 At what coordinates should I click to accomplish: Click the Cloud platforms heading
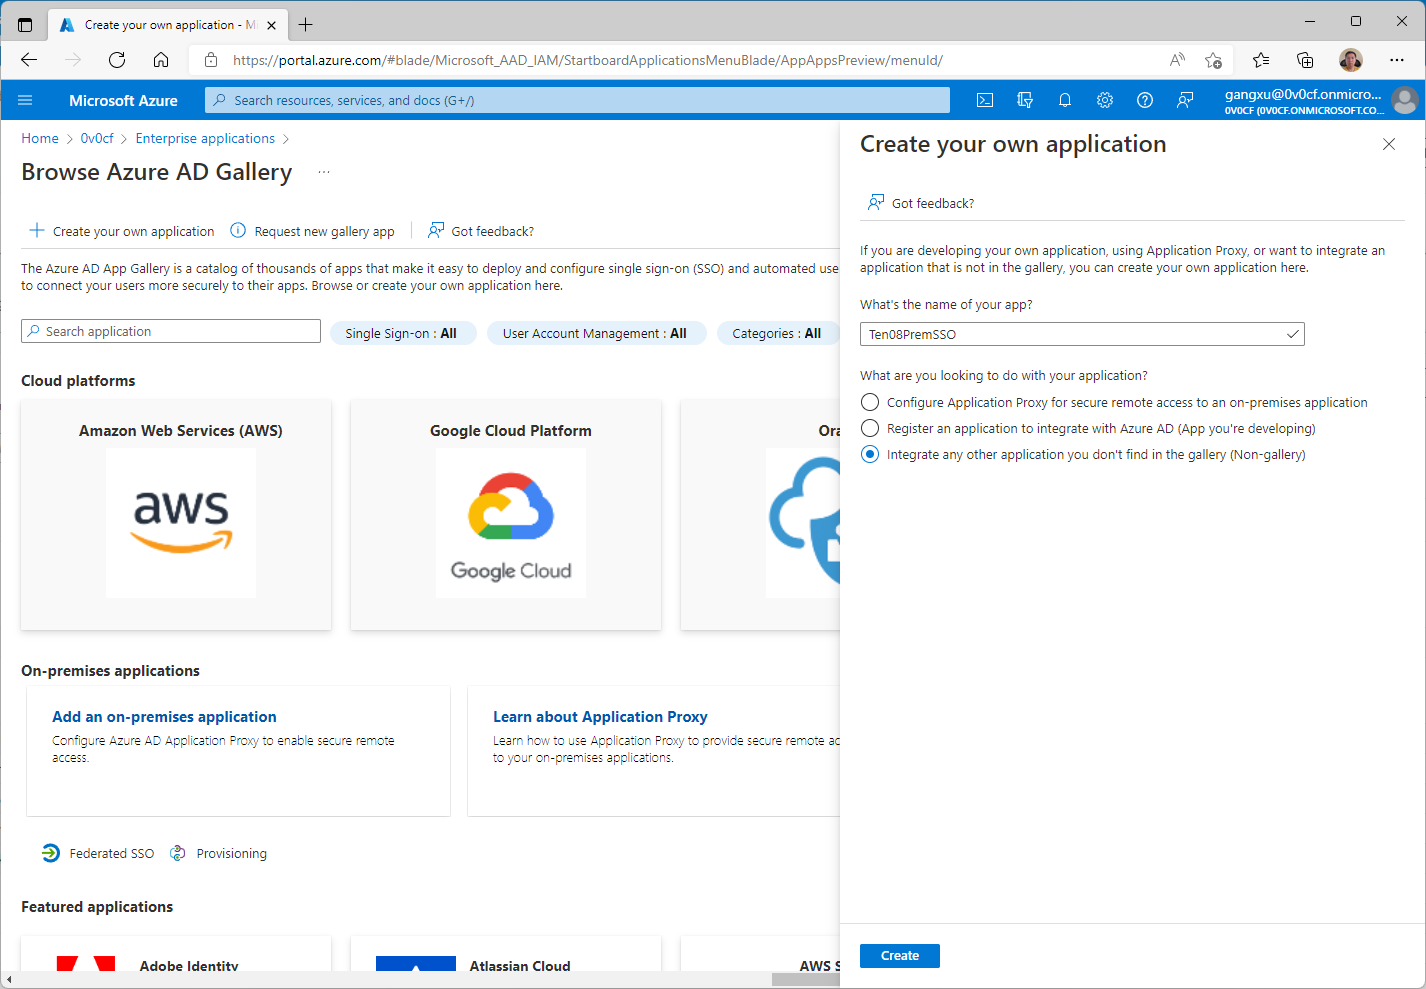(x=78, y=380)
